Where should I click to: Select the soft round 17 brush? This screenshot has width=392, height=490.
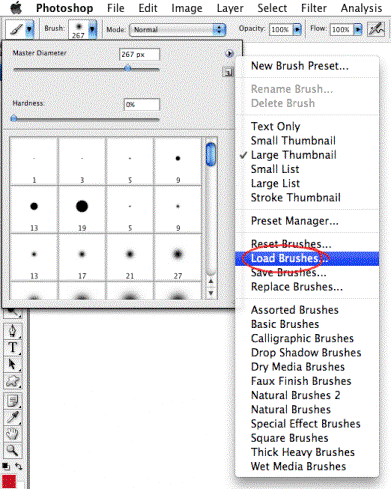[82, 257]
